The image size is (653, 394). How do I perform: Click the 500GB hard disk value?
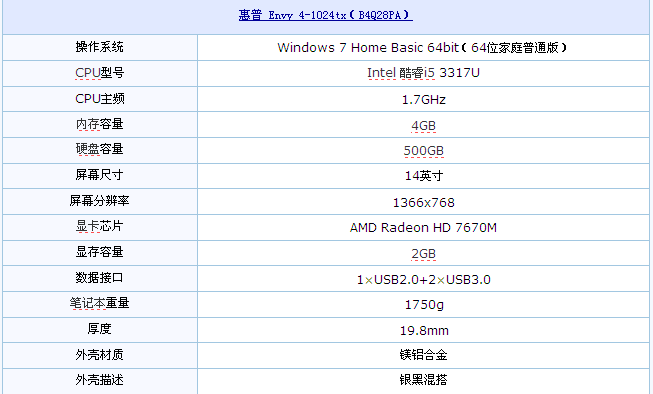[424, 151]
